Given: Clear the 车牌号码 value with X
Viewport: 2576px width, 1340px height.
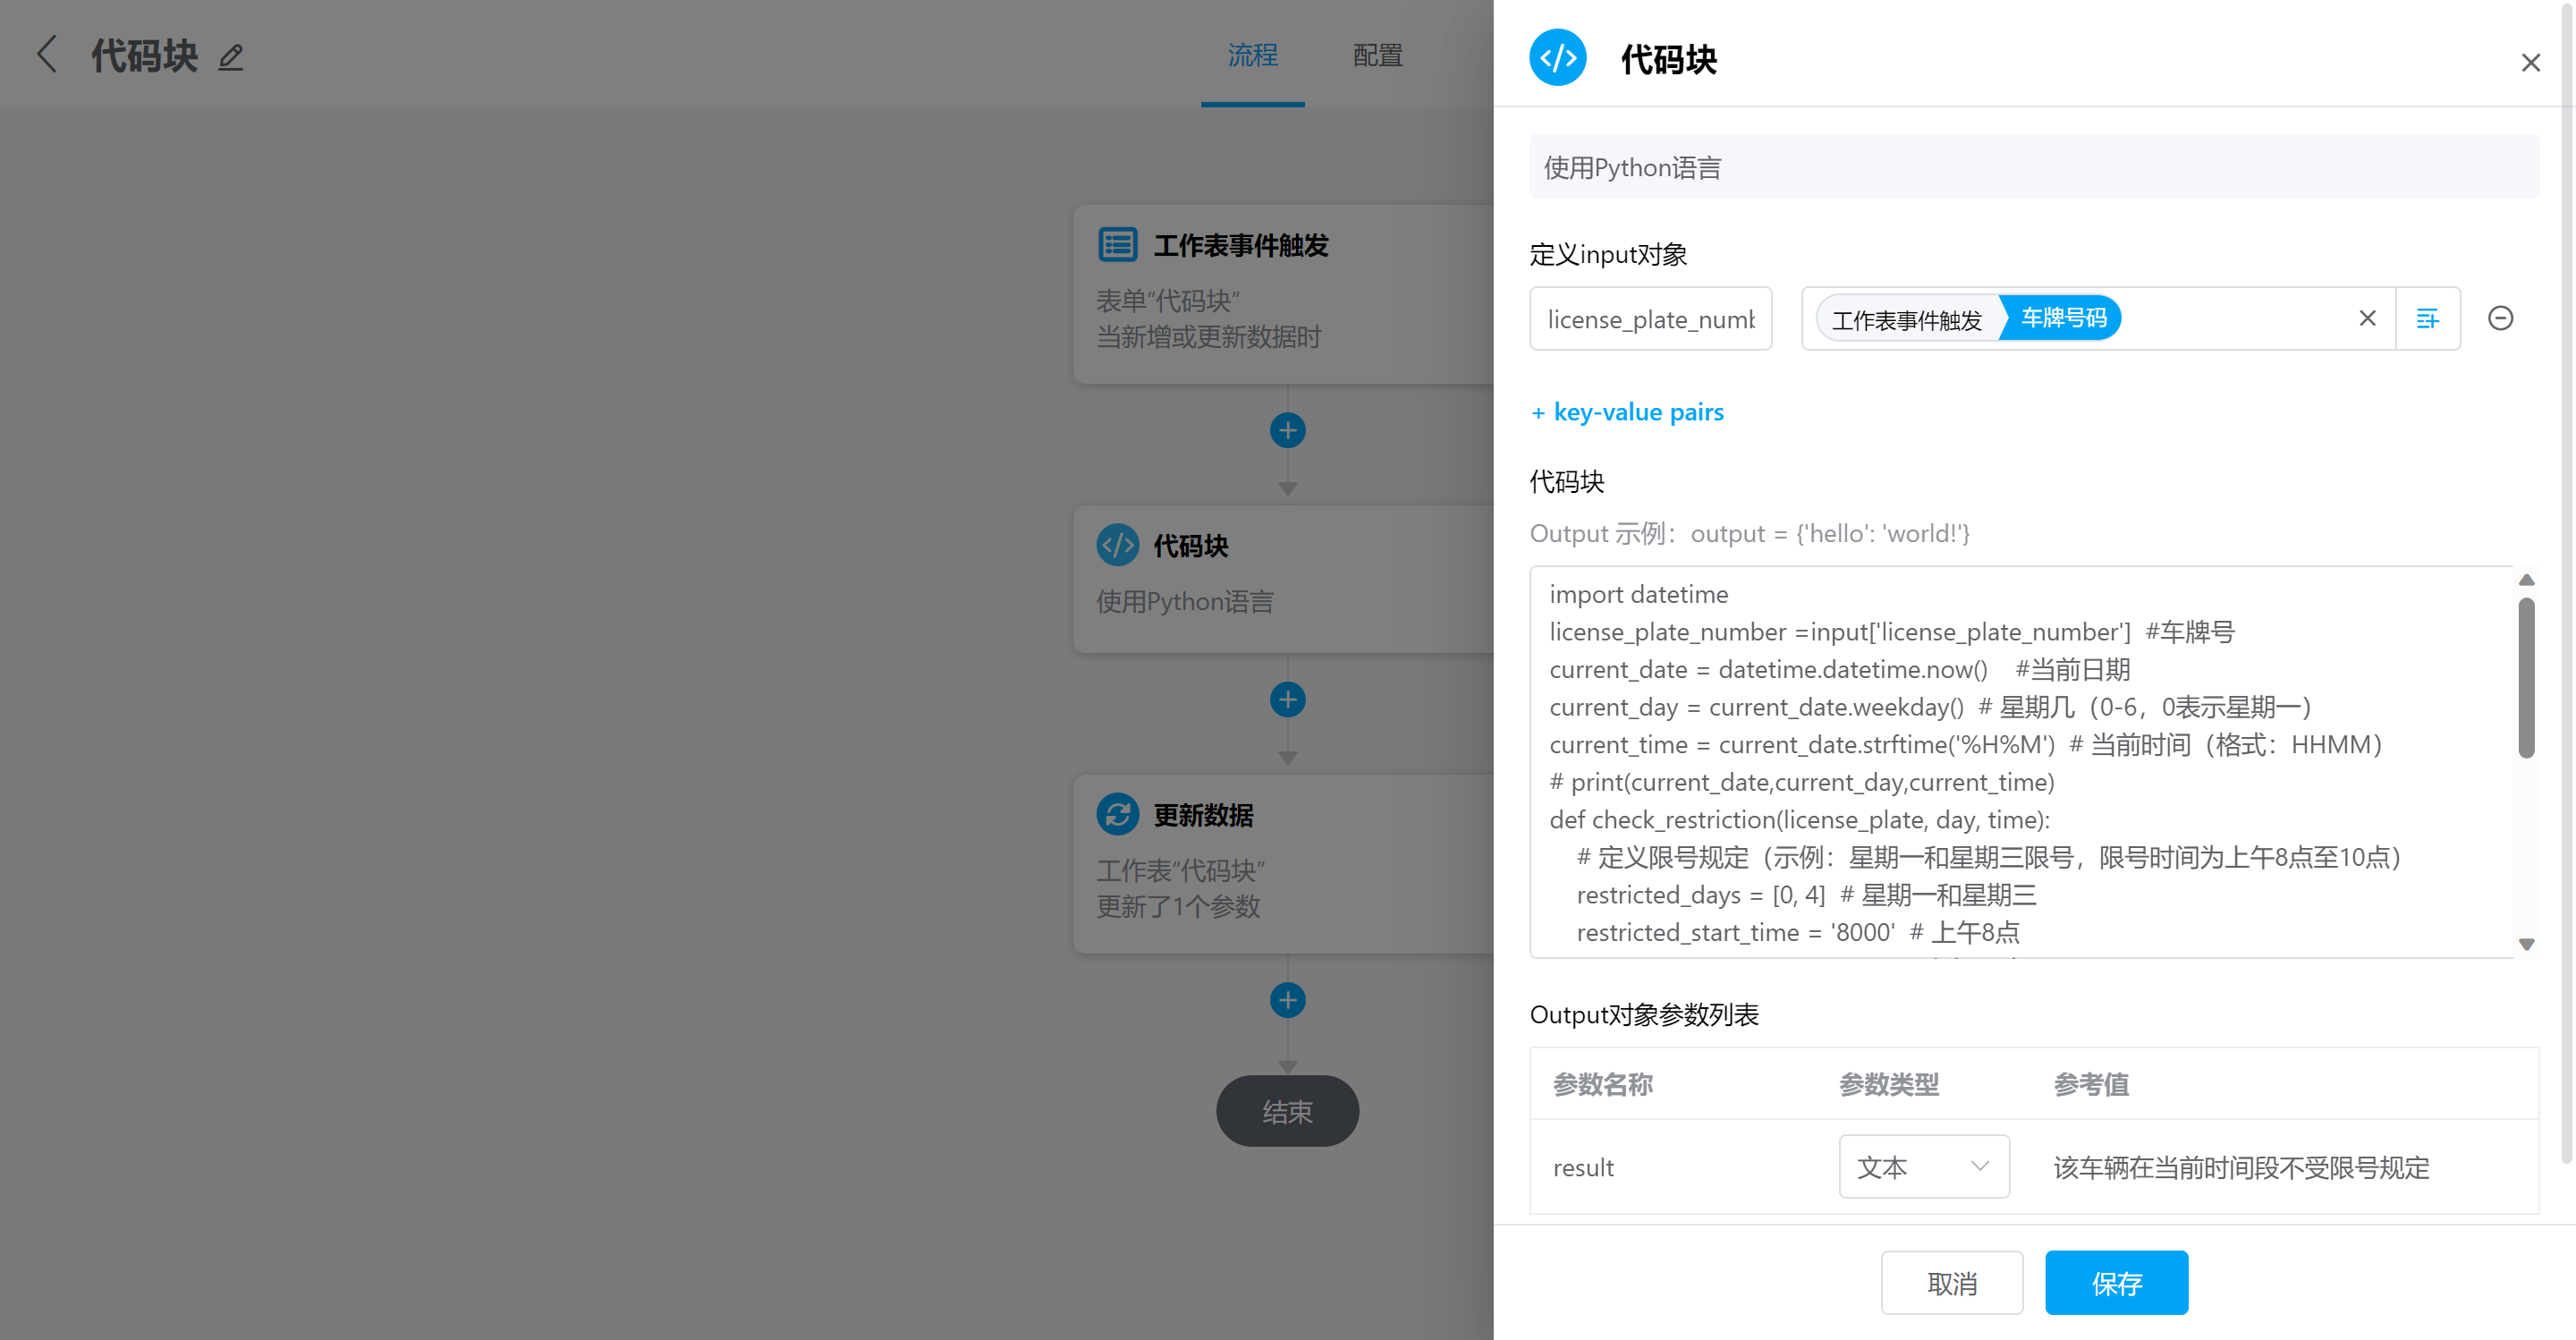Looking at the screenshot, I should pos(2367,318).
